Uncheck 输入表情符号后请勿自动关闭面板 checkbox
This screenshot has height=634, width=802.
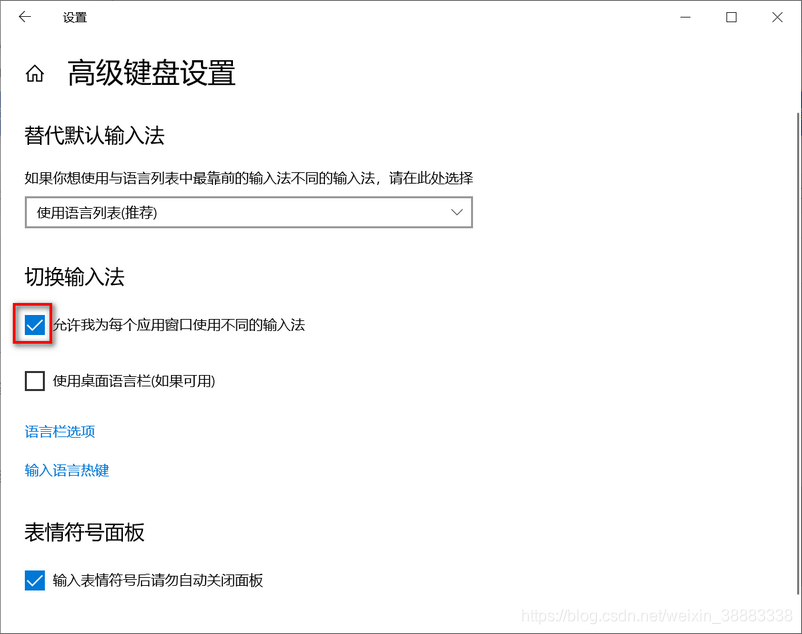35,580
